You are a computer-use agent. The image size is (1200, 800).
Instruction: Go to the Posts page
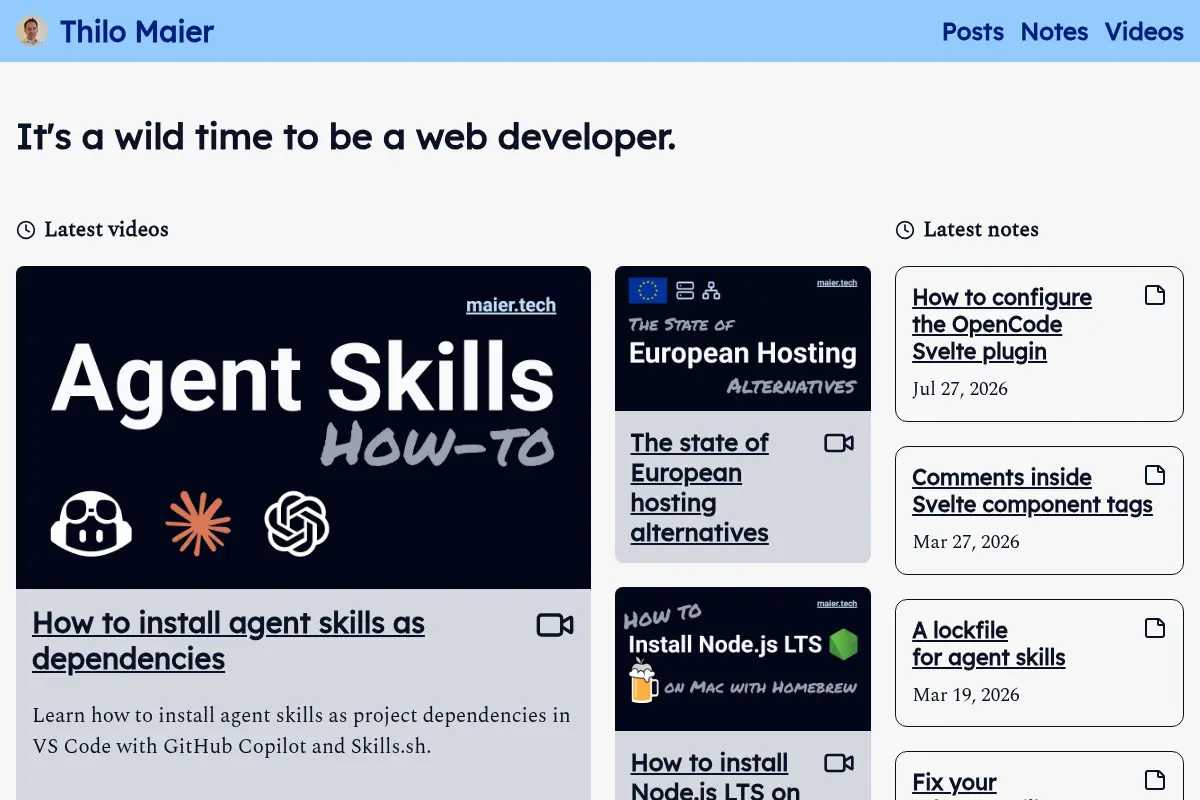coord(972,32)
